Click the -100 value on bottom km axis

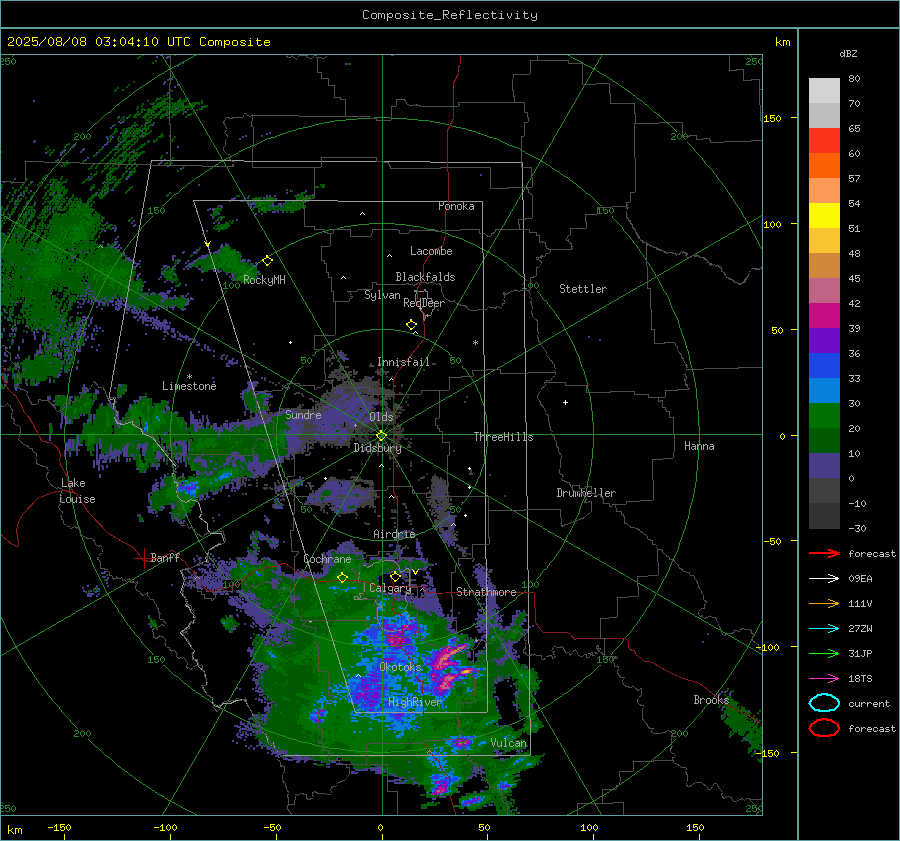point(165,827)
